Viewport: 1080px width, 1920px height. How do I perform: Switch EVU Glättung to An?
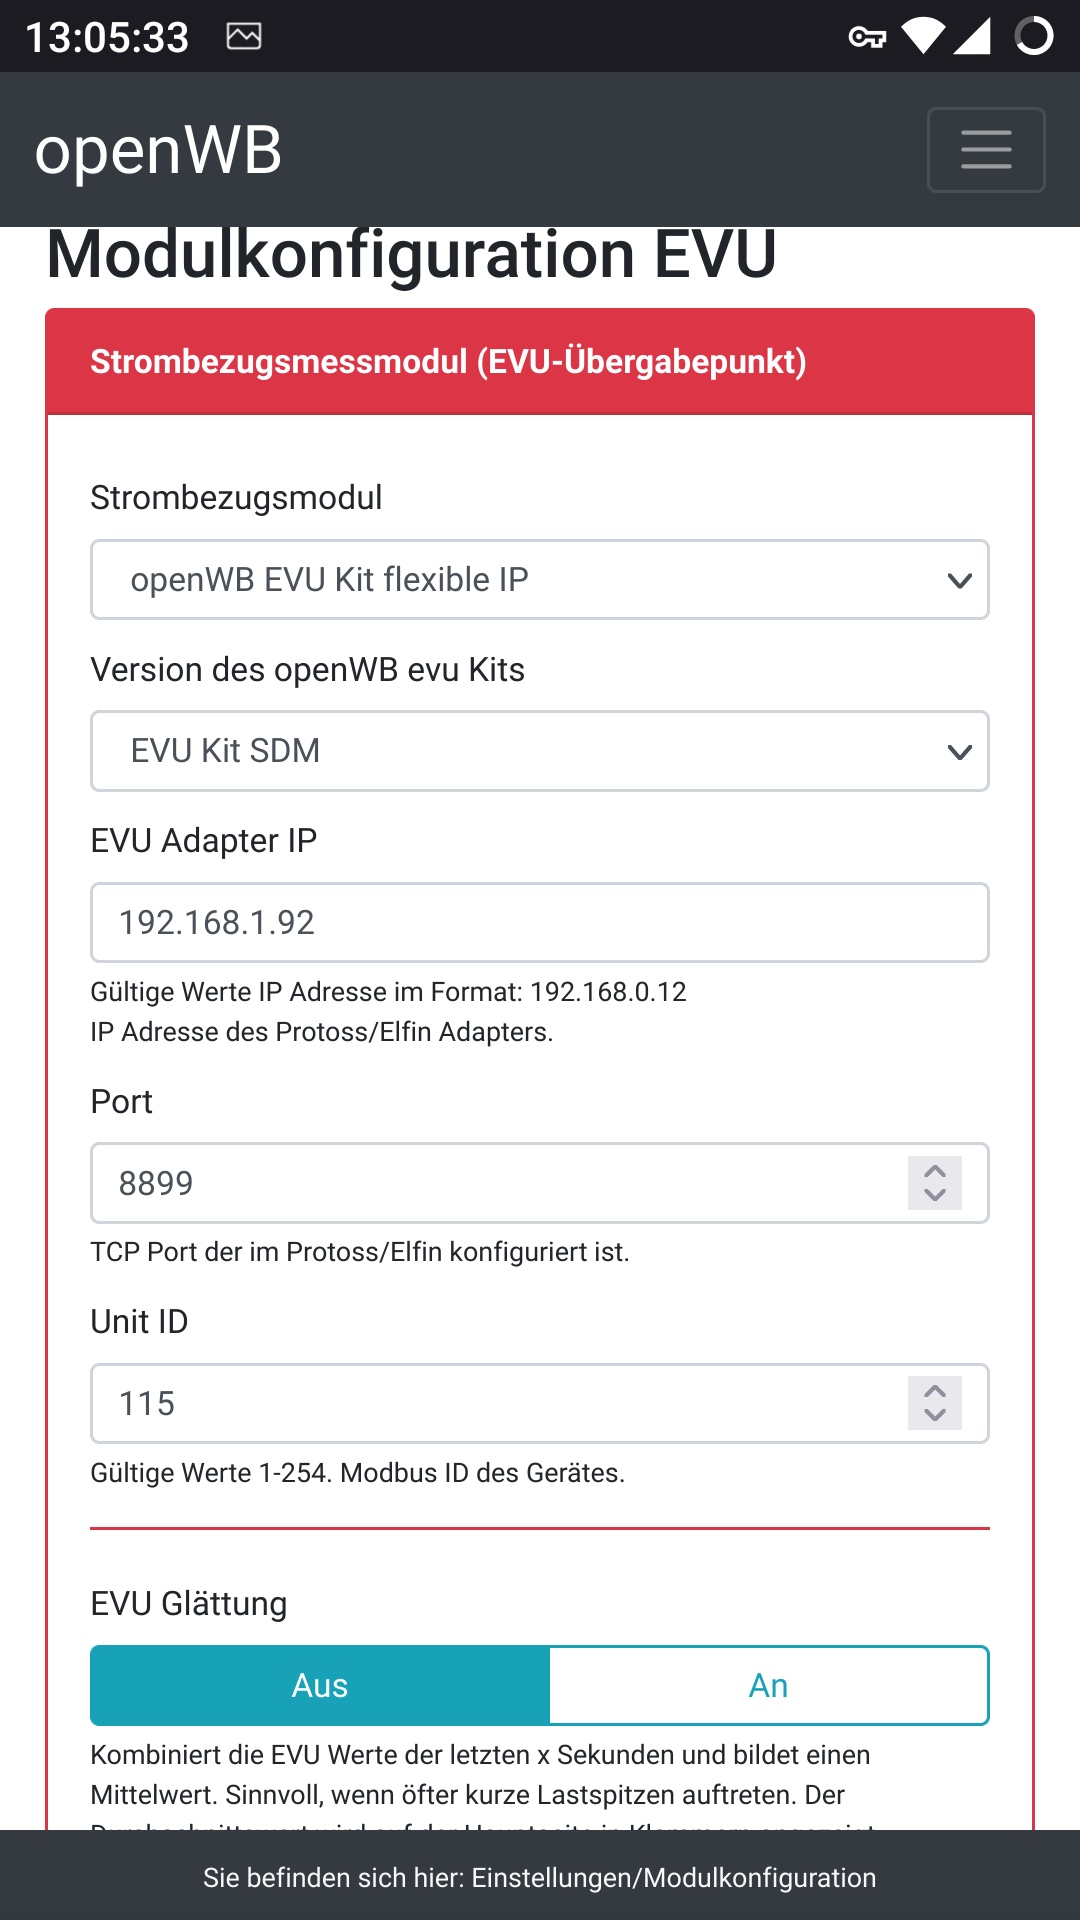768,1686
